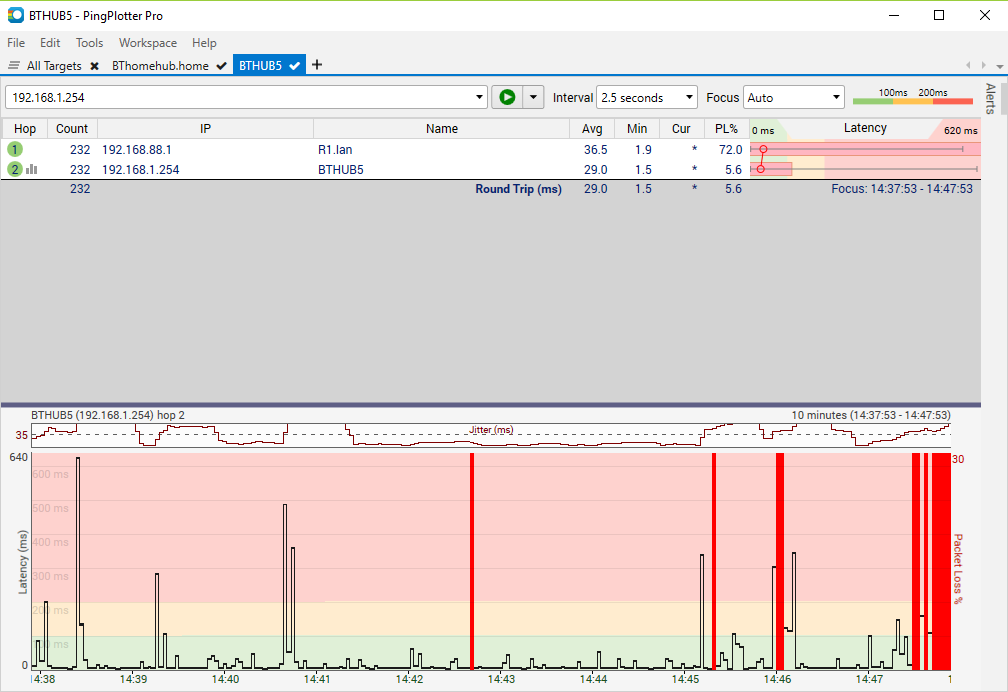Click the green hop 1 number badge
The image size is (1008, 692).
pyautogui.click(x=14, y=149)
